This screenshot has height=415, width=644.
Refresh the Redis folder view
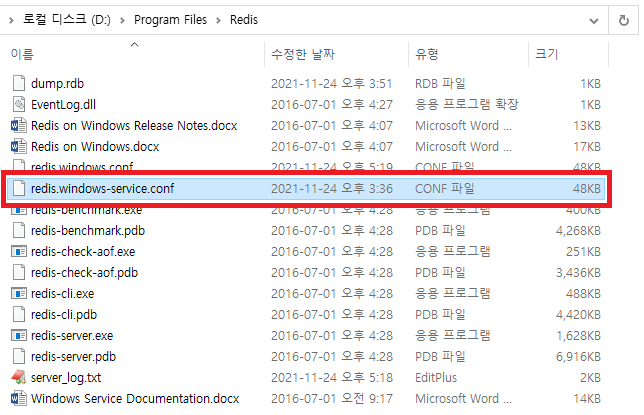pos(623,20)
